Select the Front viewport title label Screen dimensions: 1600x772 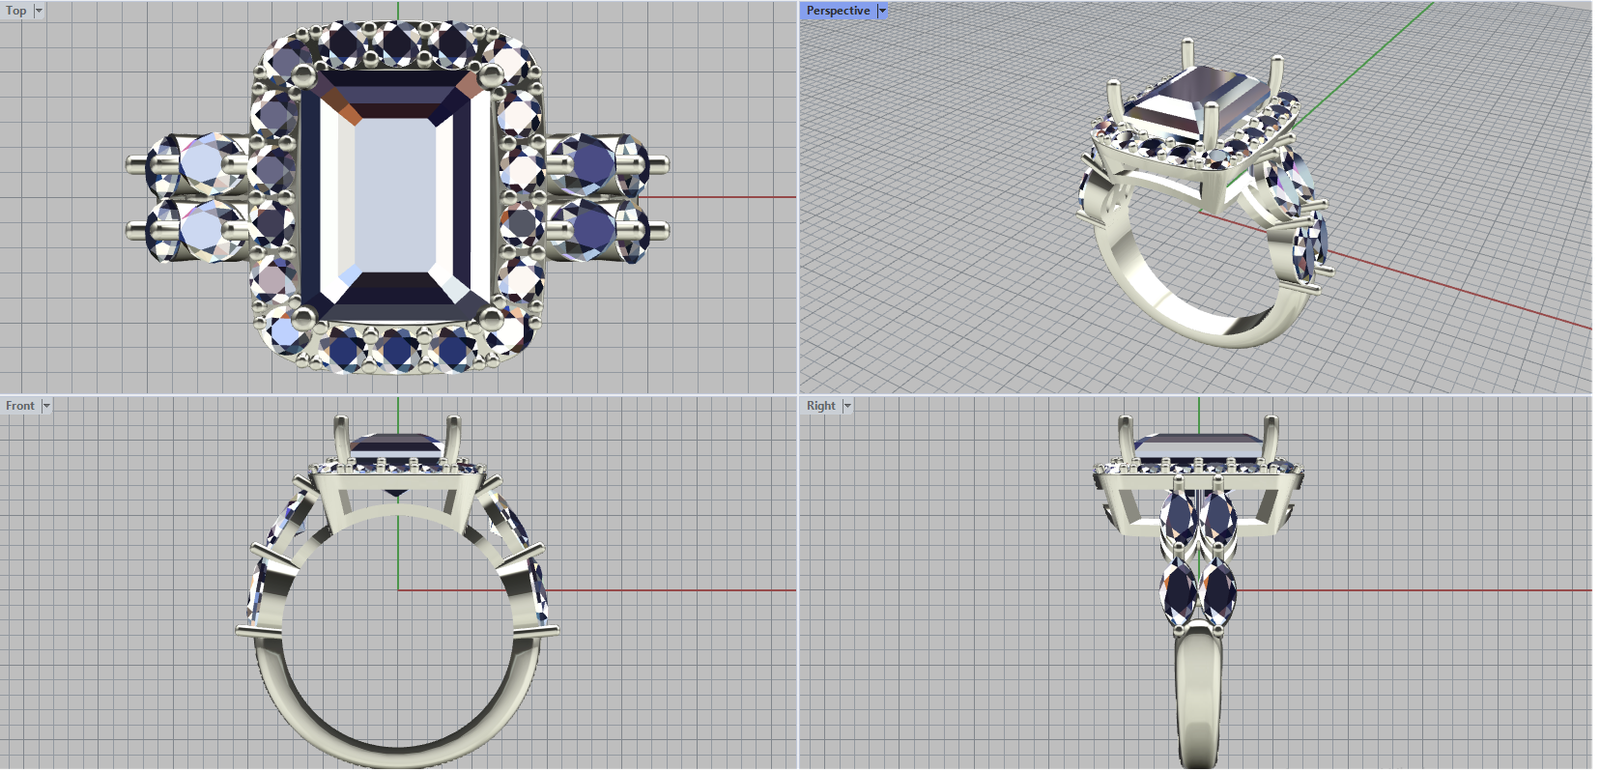(x=20, y=406)
